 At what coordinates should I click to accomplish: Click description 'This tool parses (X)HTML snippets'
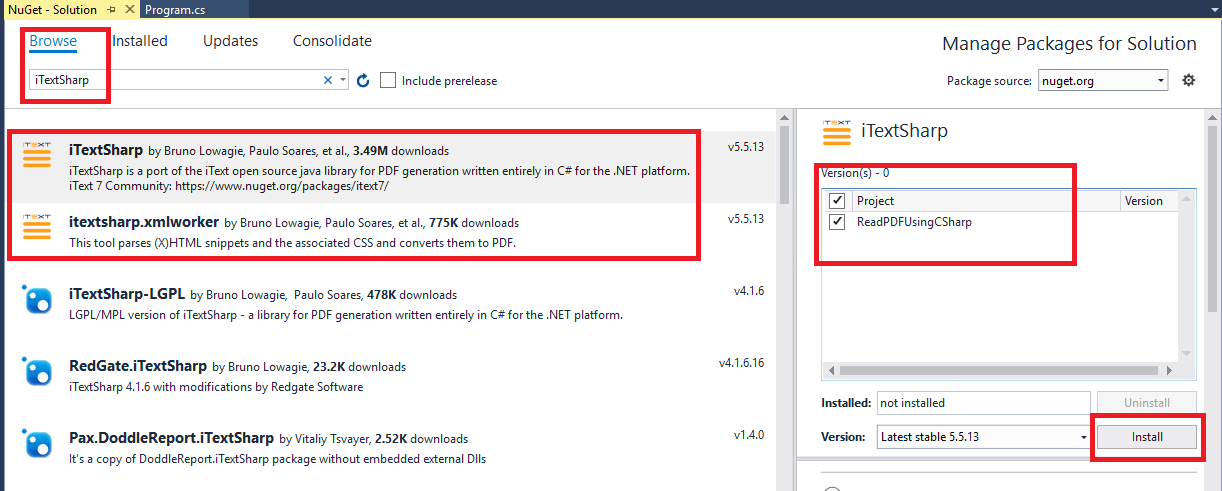(293, 243)
